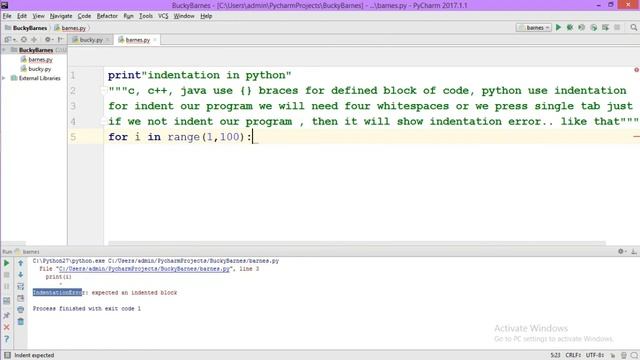
Task: Click the cursor position 5:23 in the status bar
Action: tap(555, 356)
